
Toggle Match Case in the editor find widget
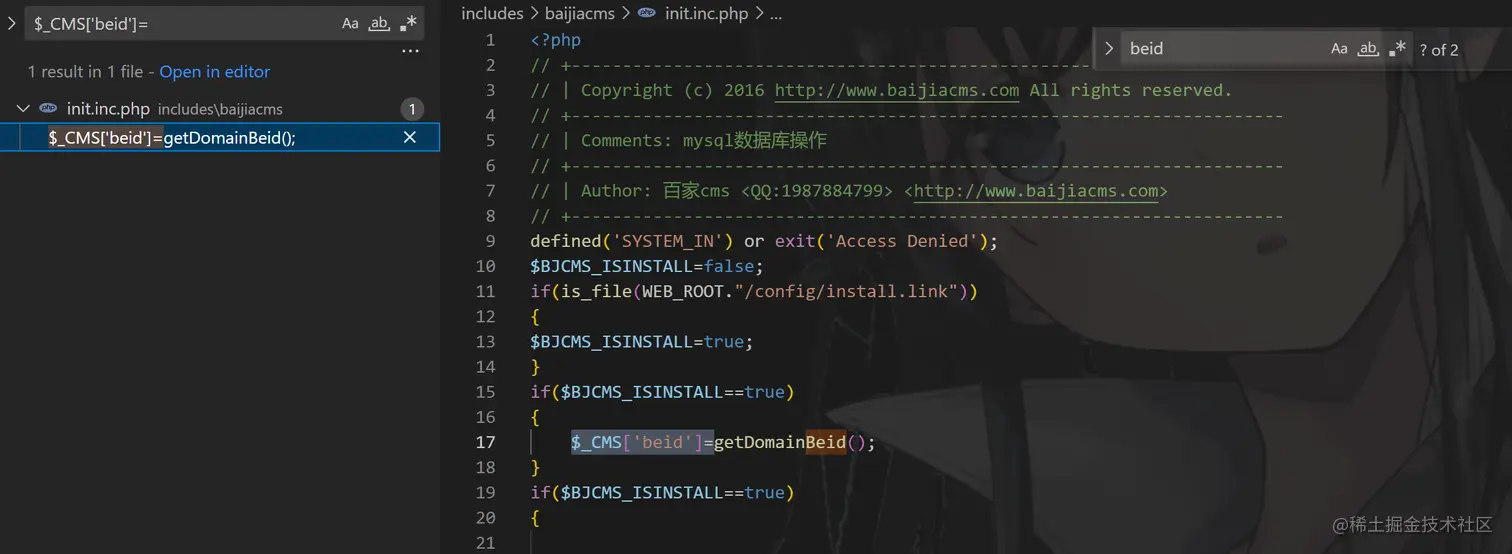coord(1339,49)
